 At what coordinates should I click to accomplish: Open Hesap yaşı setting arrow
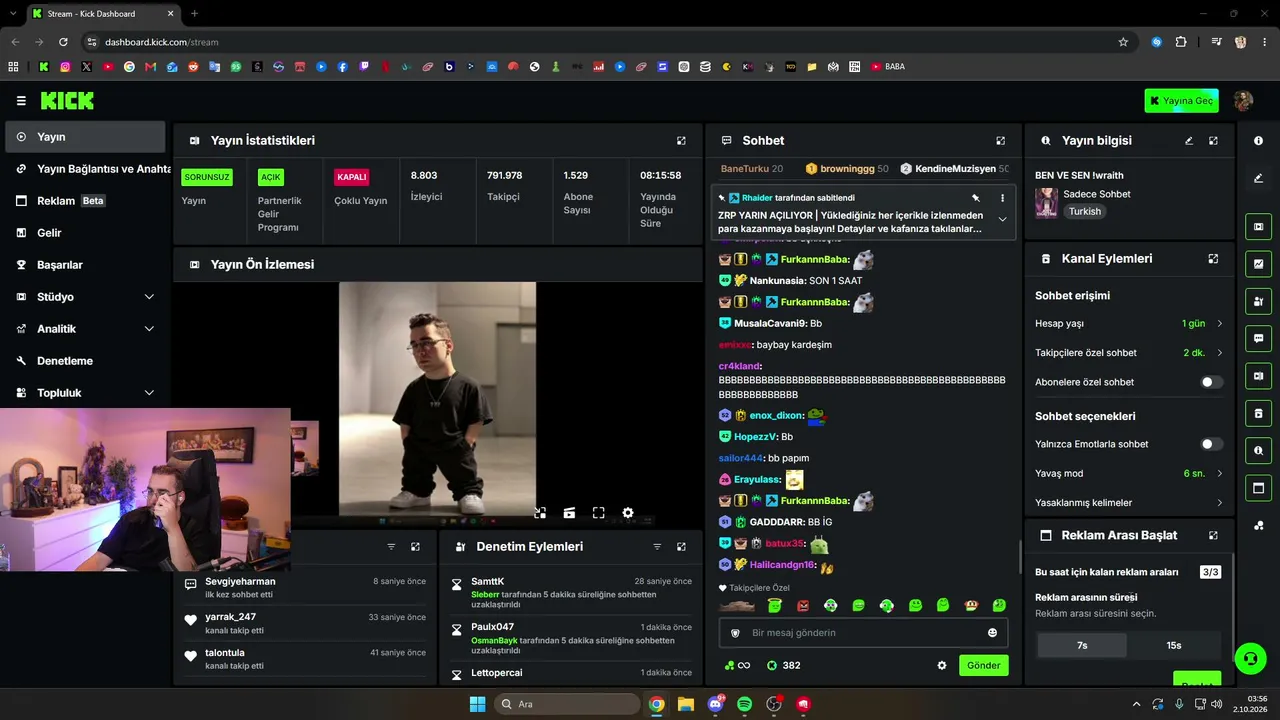coord(1220,324)
